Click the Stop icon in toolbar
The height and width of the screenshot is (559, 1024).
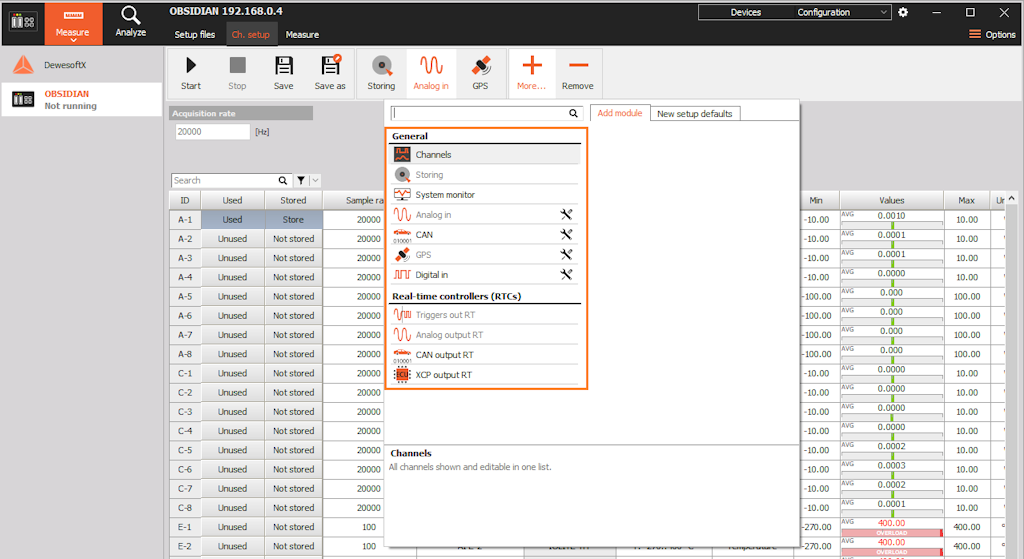pos(237,65)
